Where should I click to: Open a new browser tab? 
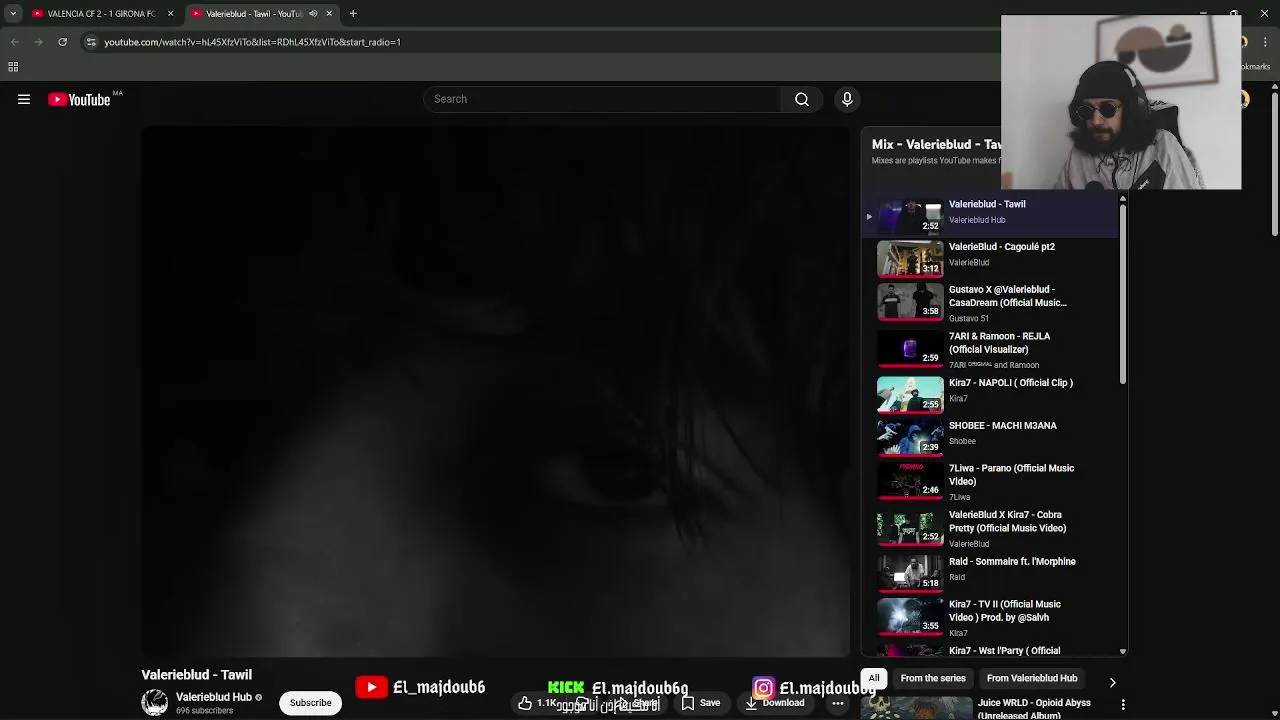tap(353, 14)
